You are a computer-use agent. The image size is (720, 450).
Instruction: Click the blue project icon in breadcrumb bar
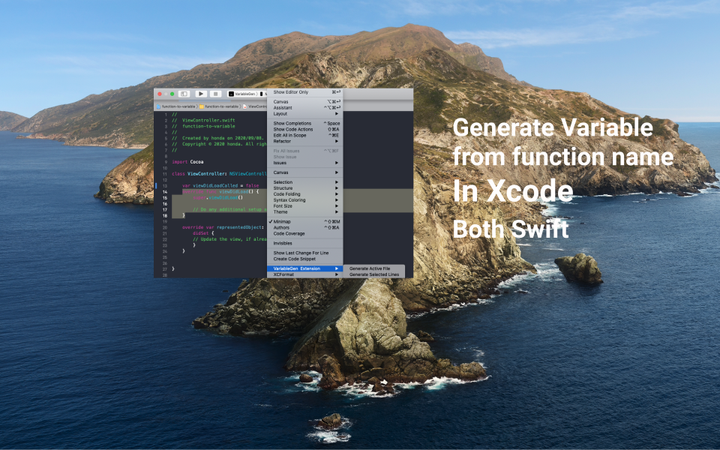click(x=159, y=107)
